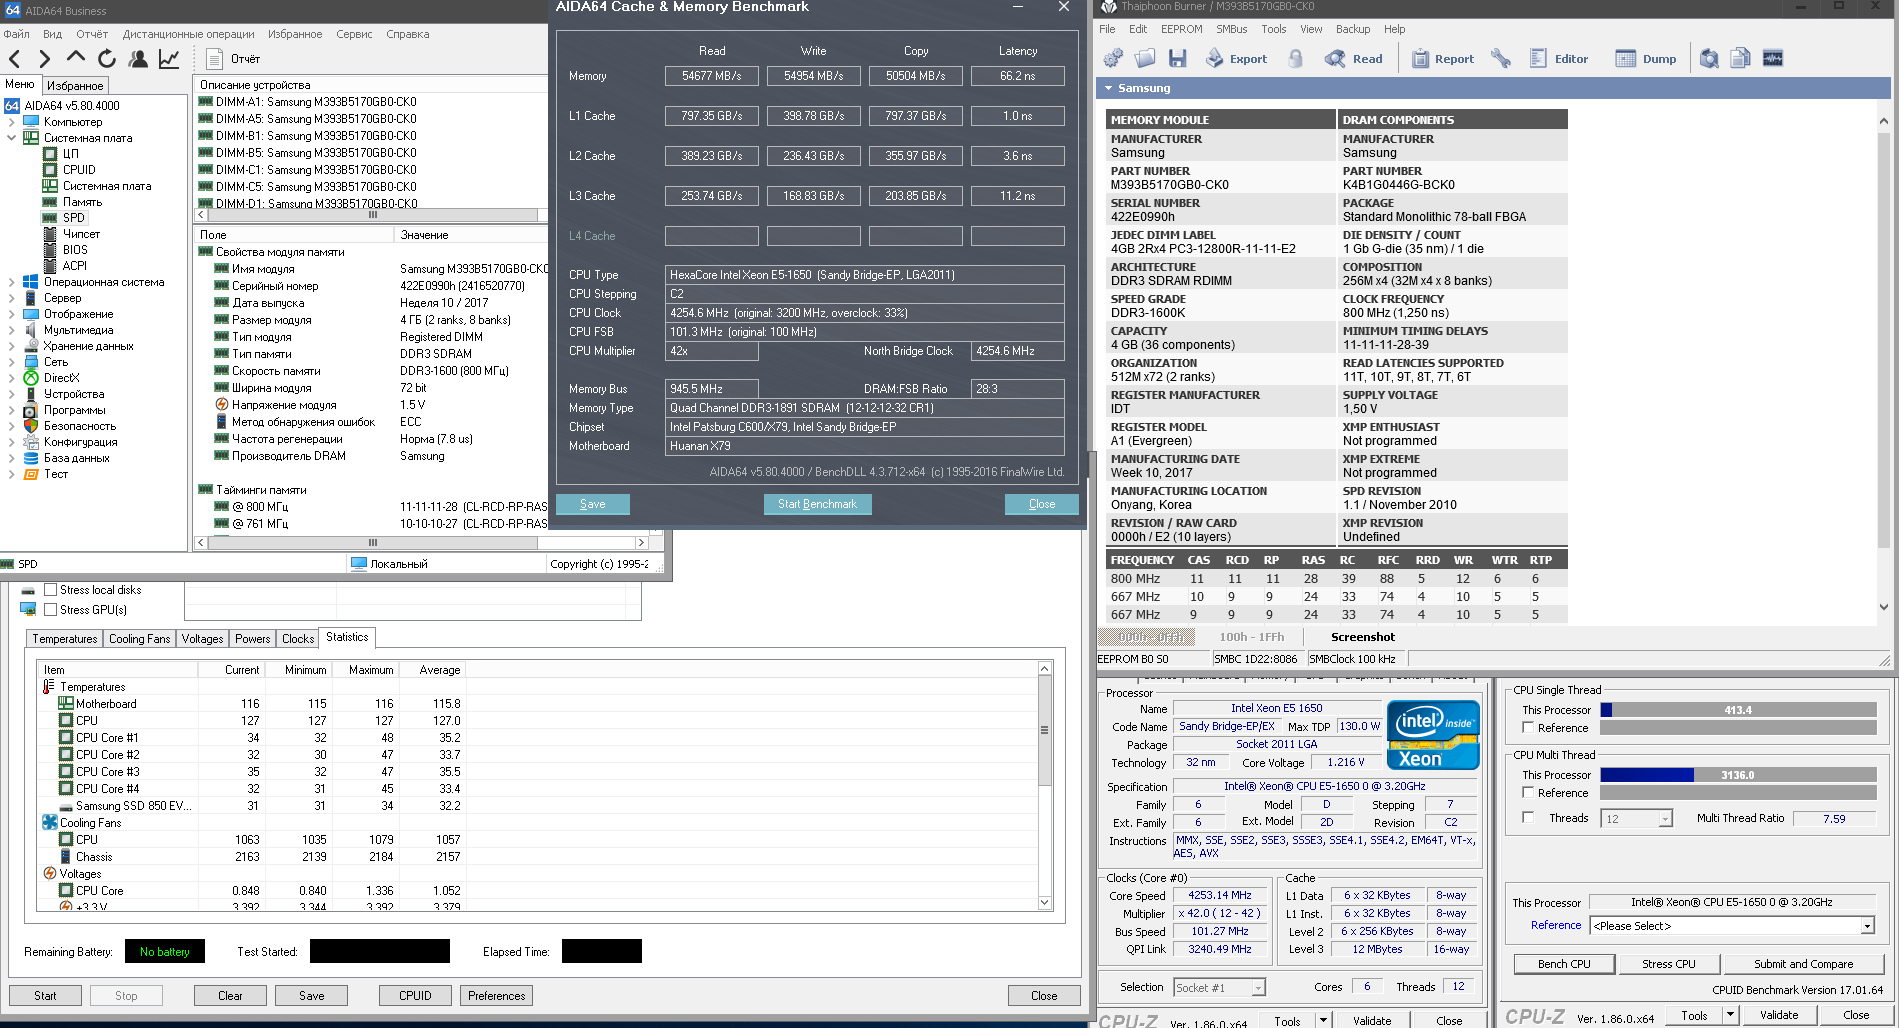Open the SMBus menu in Thaiphoon Burner
Image resolution: width=1899 pixels, height=1028 pixels.
pyautogui.click(x=1231, y=29)
